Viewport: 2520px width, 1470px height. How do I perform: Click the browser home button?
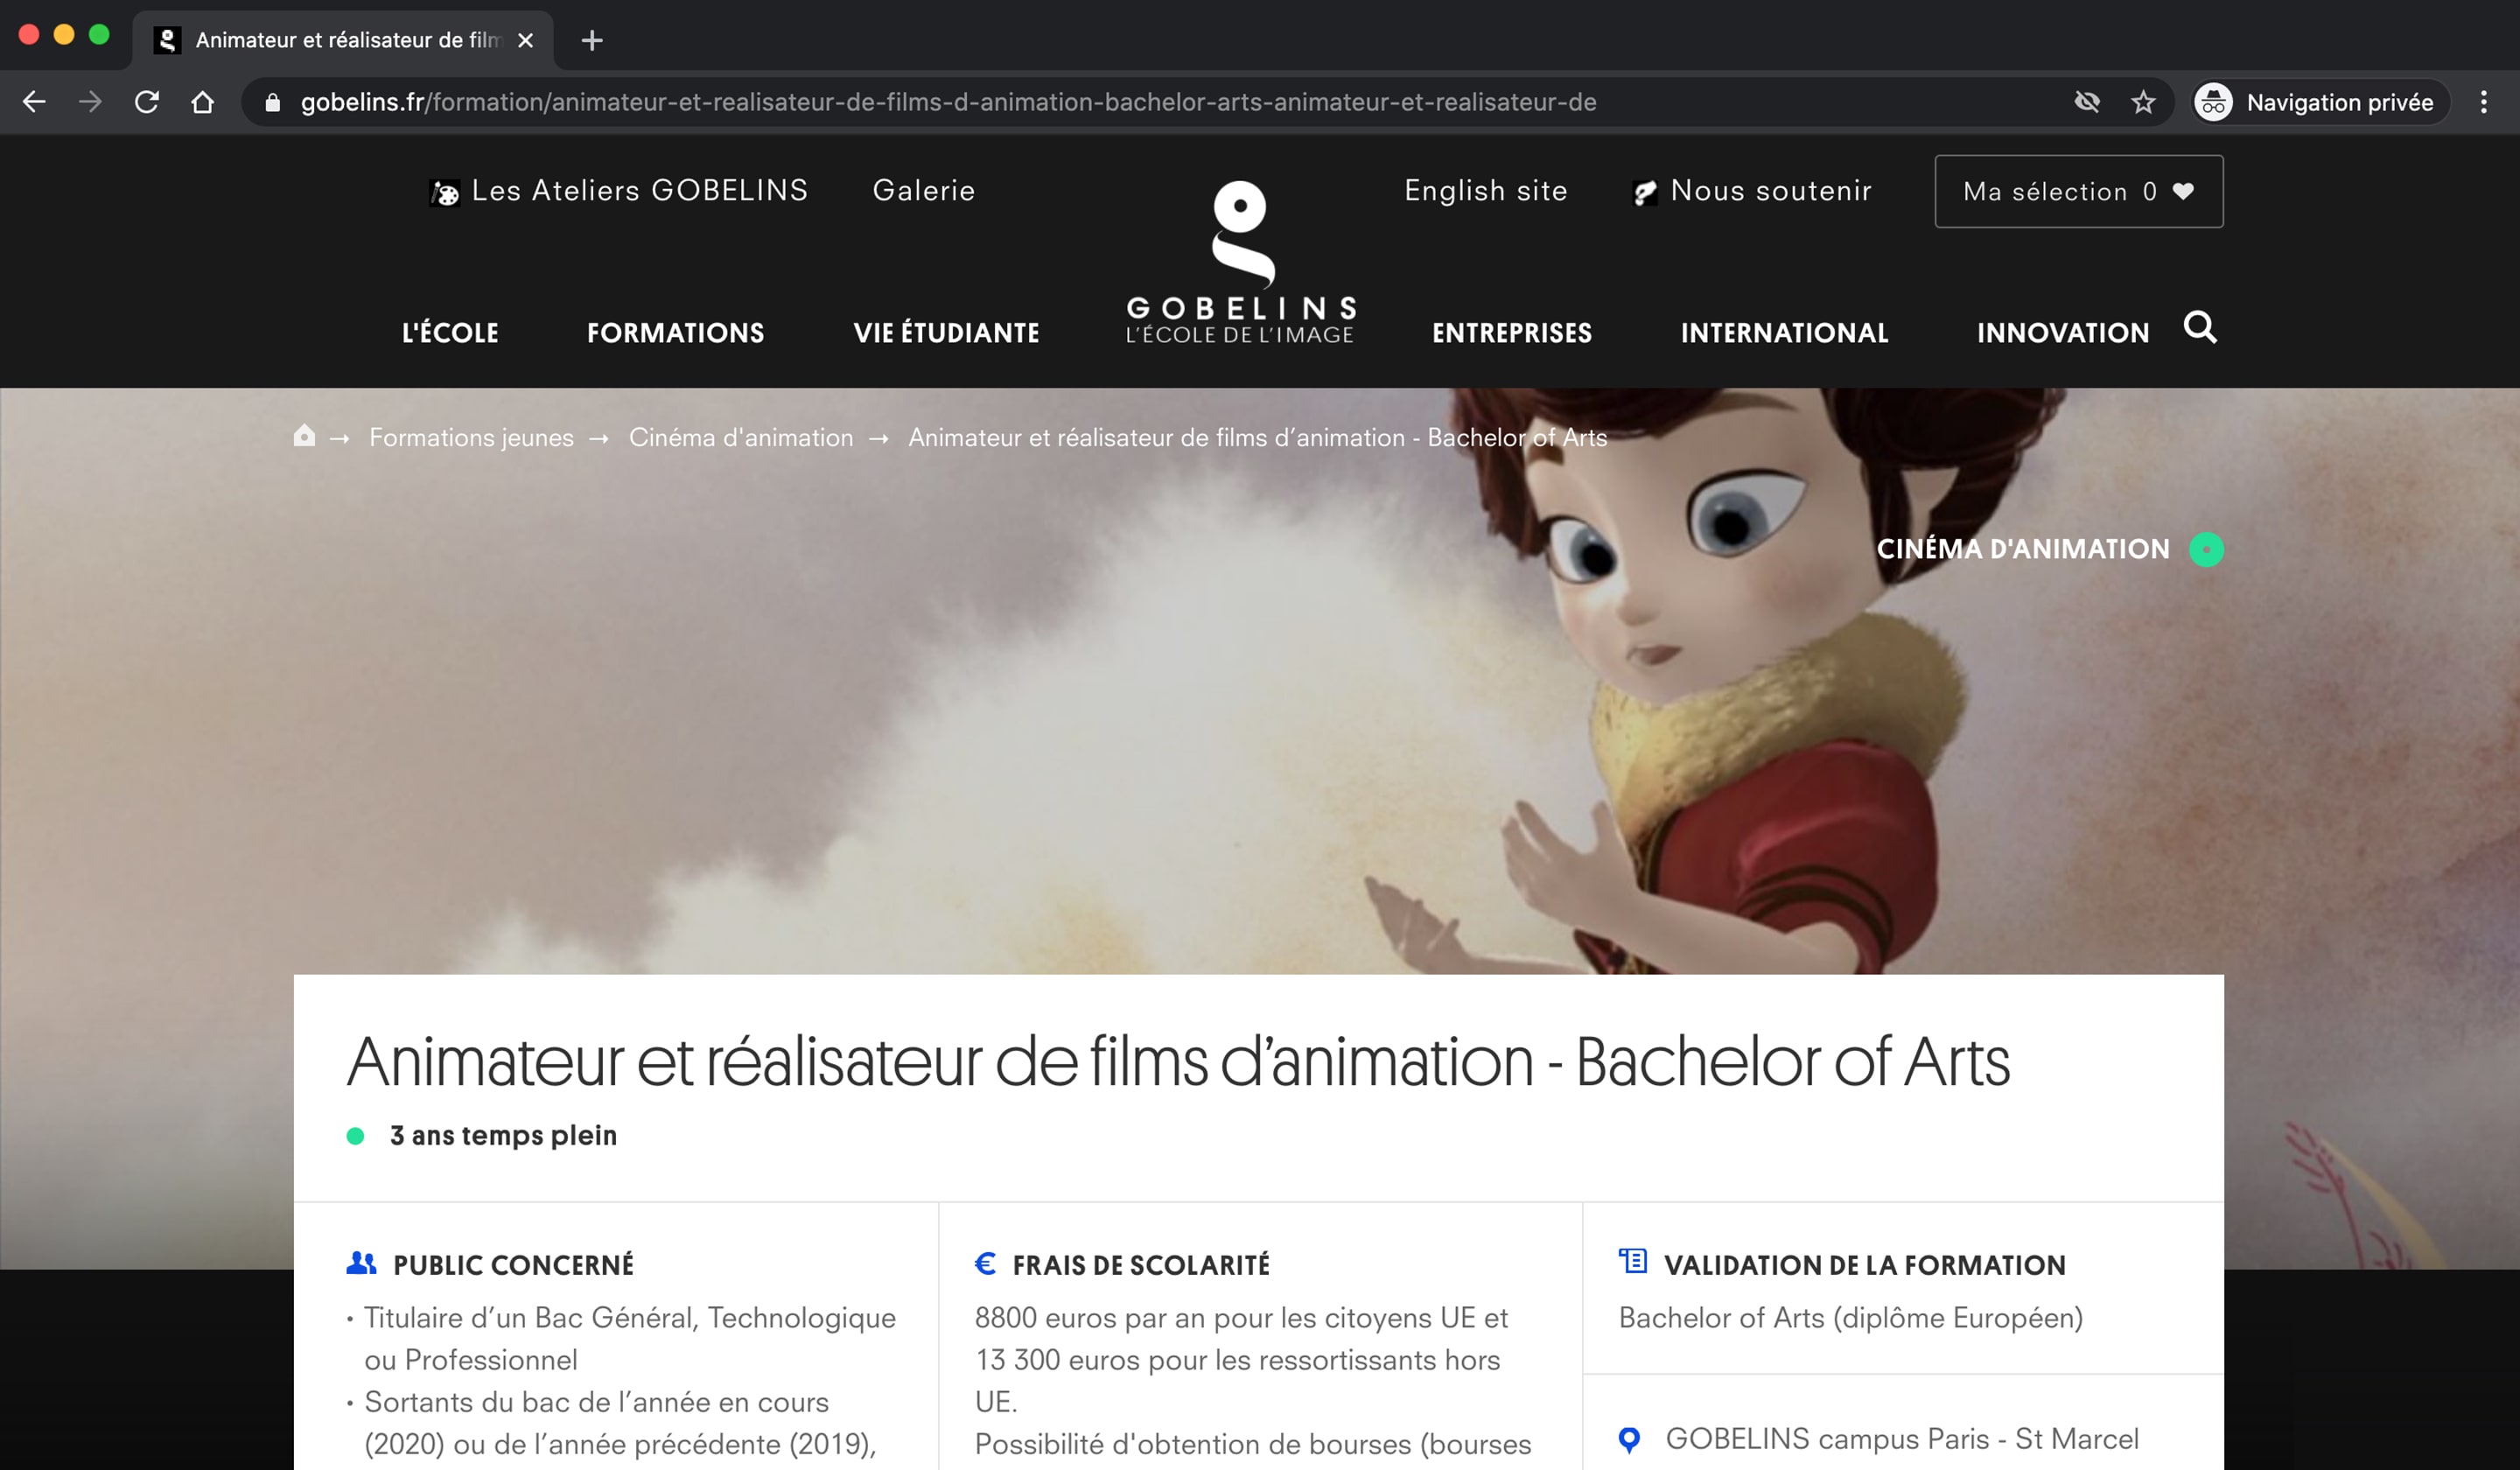pyautogui.click(x=203, y=102)
